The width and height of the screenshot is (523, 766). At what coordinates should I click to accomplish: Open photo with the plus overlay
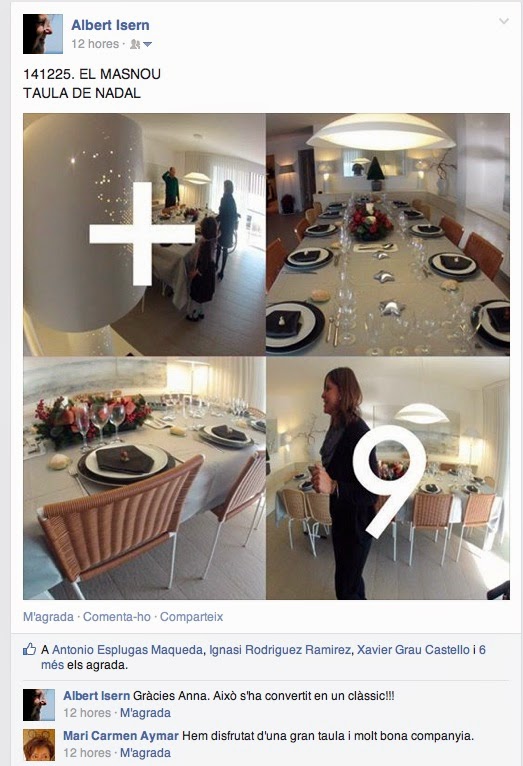coord(144,234)
